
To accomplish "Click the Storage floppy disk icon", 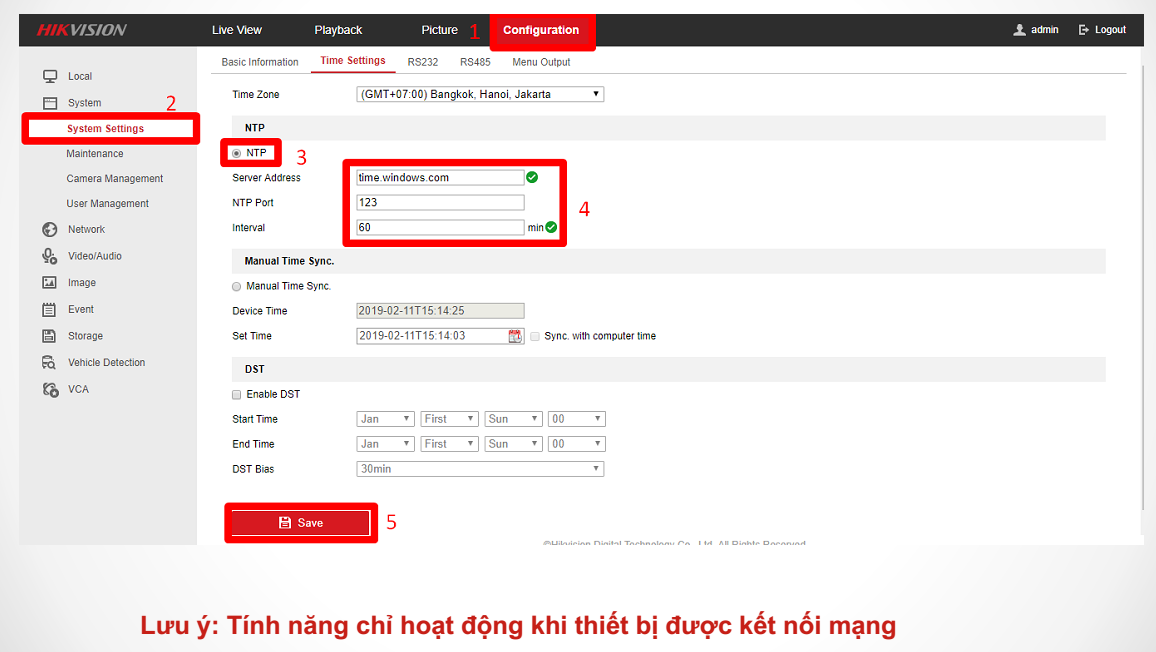I will [49, 336].
